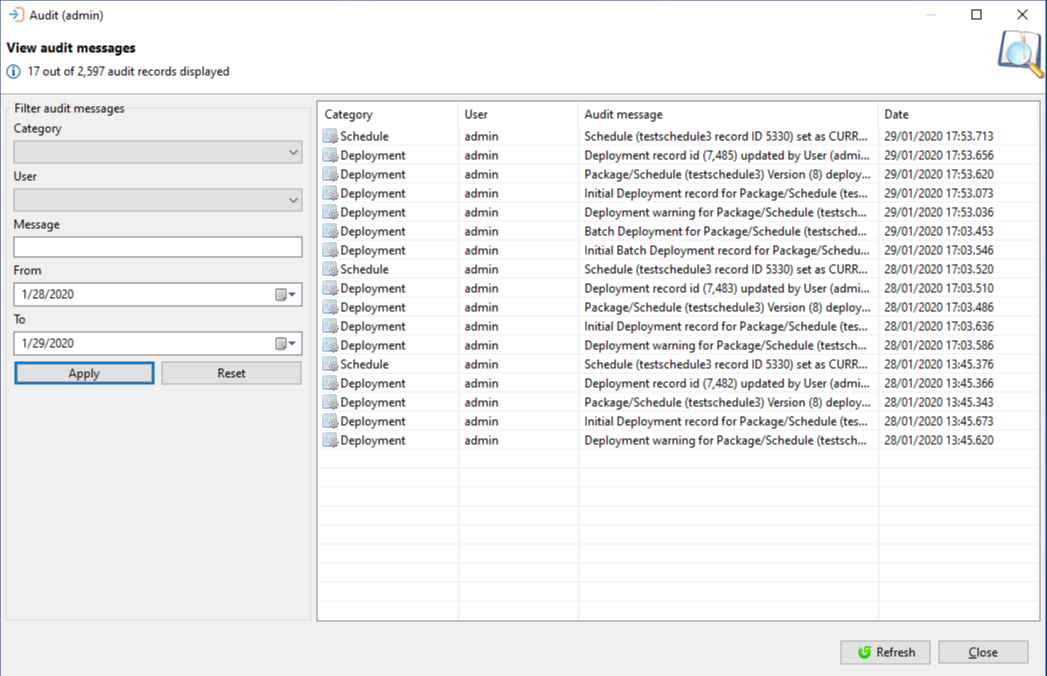Click date cell 29/01/2020 17:53.713
This screenshot has height=676, width=1047.
(x=938, y=136)
